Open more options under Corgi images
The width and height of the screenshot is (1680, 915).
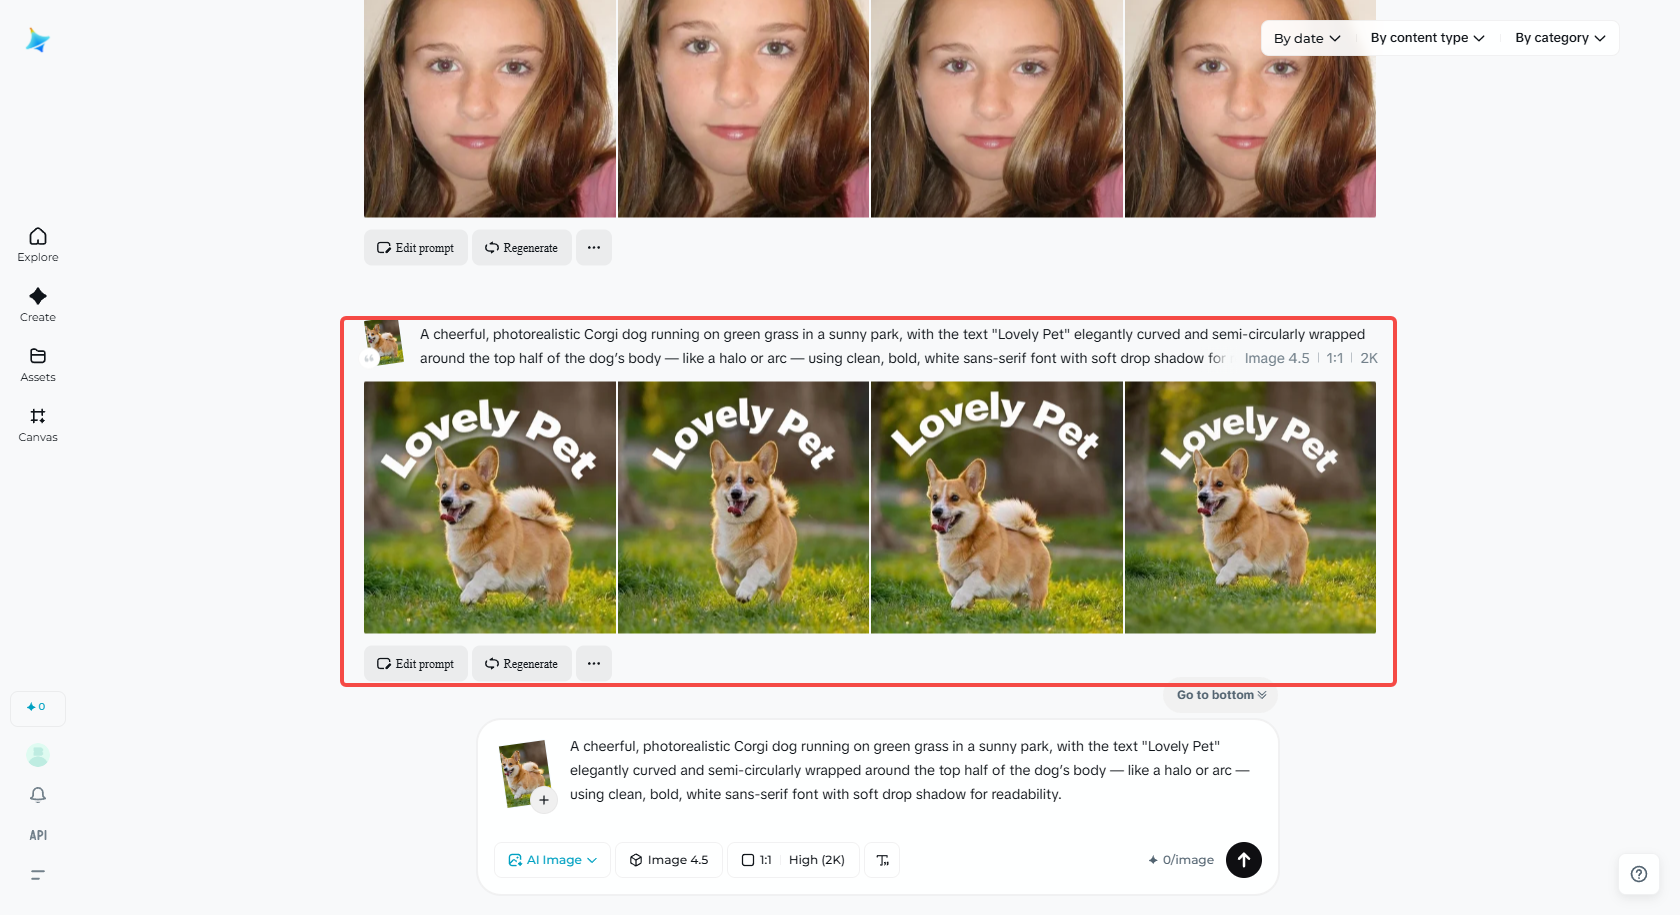[x=594, y=664]
